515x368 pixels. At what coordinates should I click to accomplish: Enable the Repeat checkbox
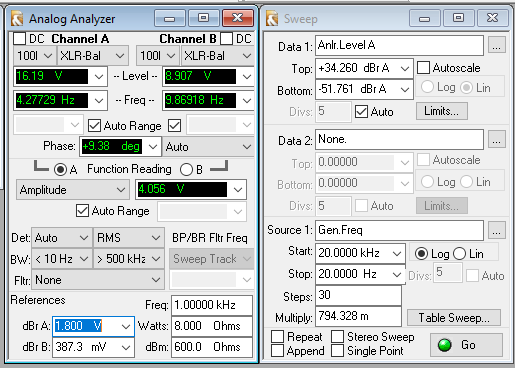click(x=278, y=337)
